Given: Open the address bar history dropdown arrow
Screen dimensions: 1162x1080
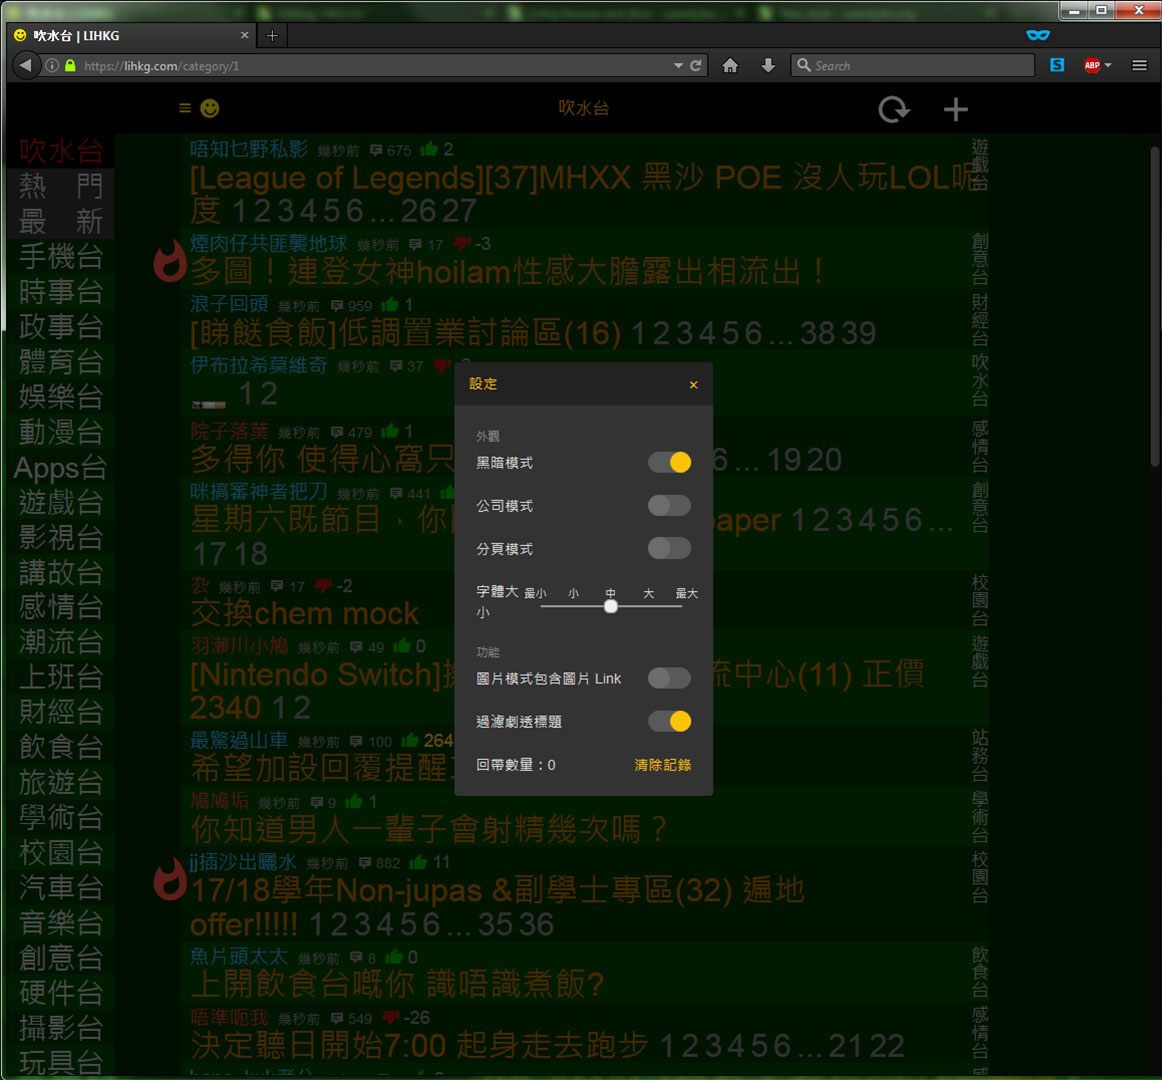Looking at the screenshot, I should point(679,65).
